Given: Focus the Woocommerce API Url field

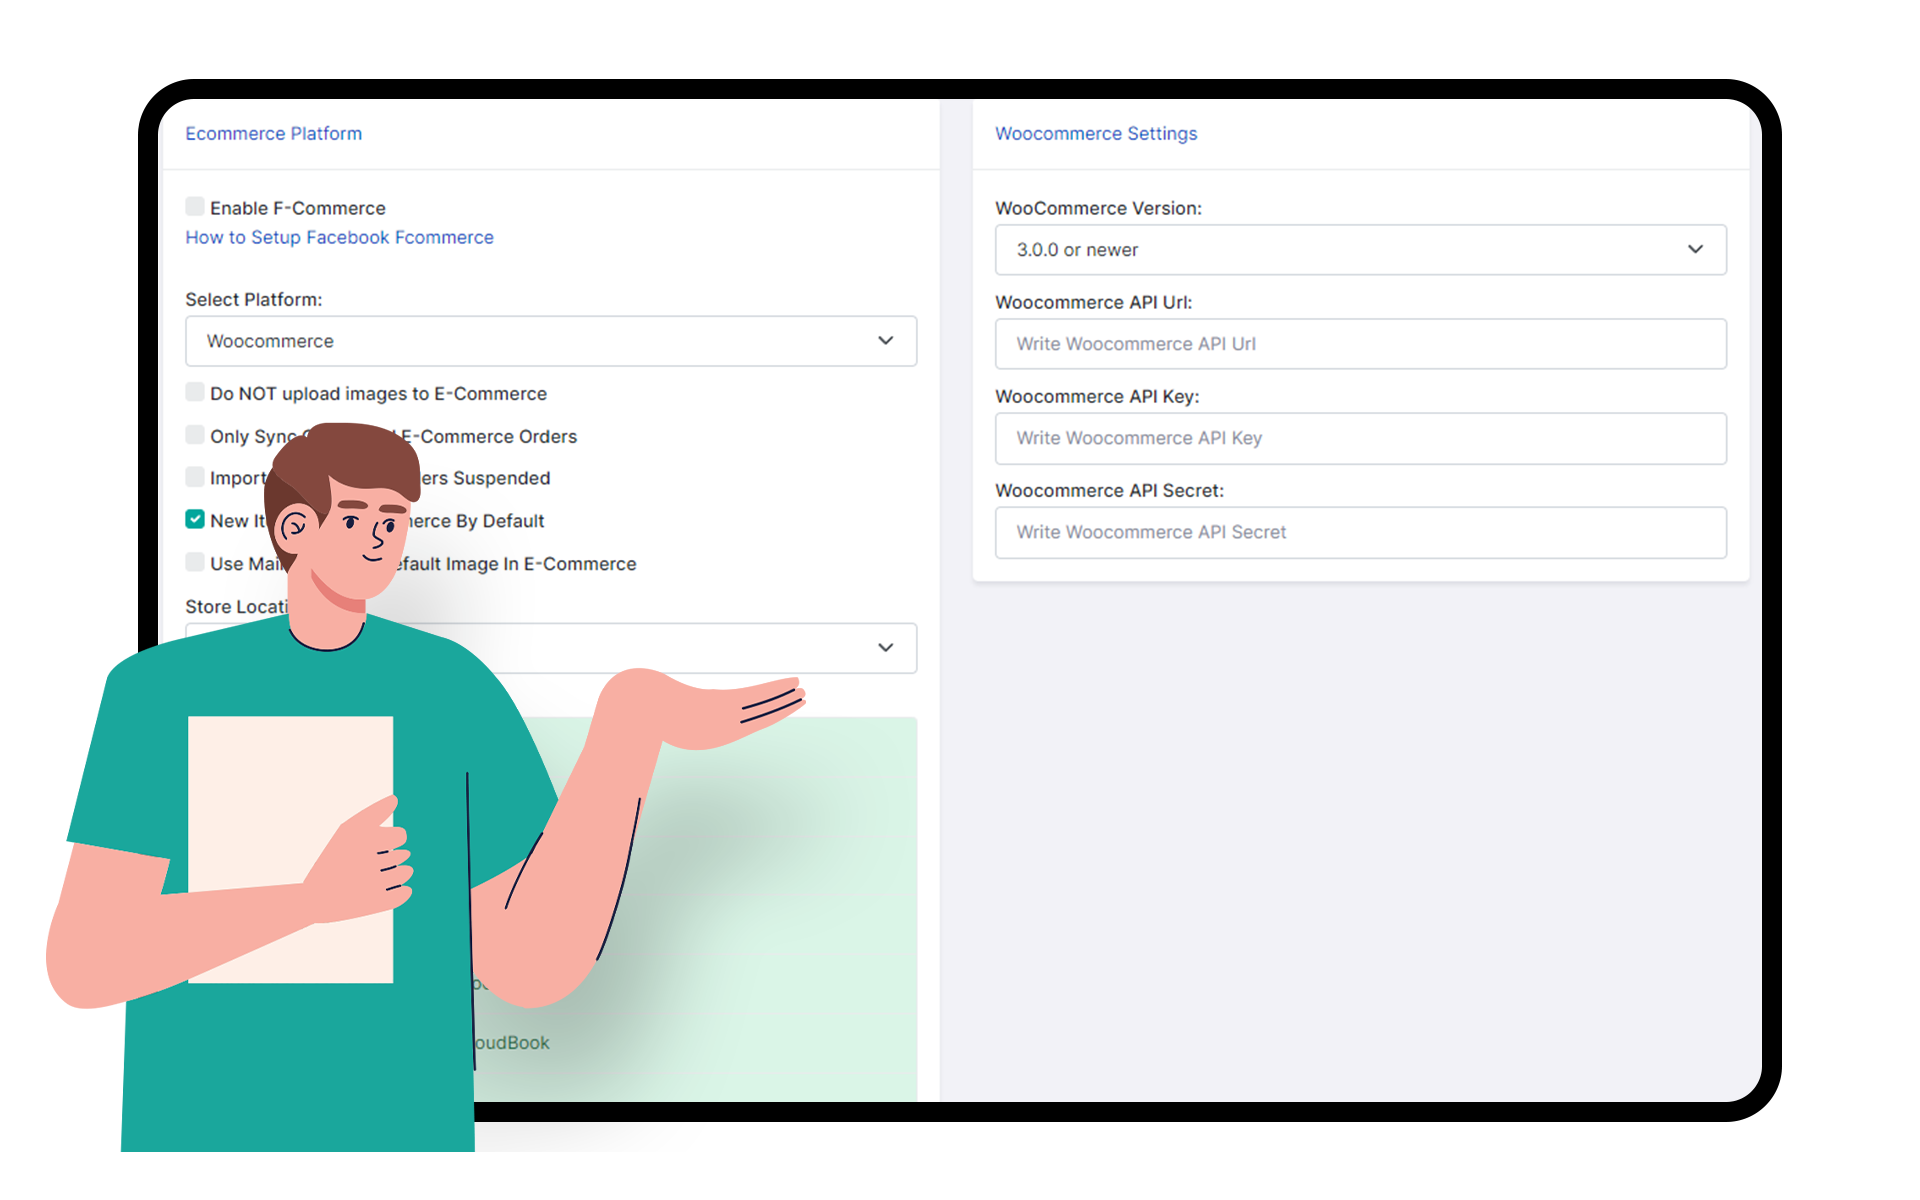Looking at the screenshot, I should (x=1361, y=344).
